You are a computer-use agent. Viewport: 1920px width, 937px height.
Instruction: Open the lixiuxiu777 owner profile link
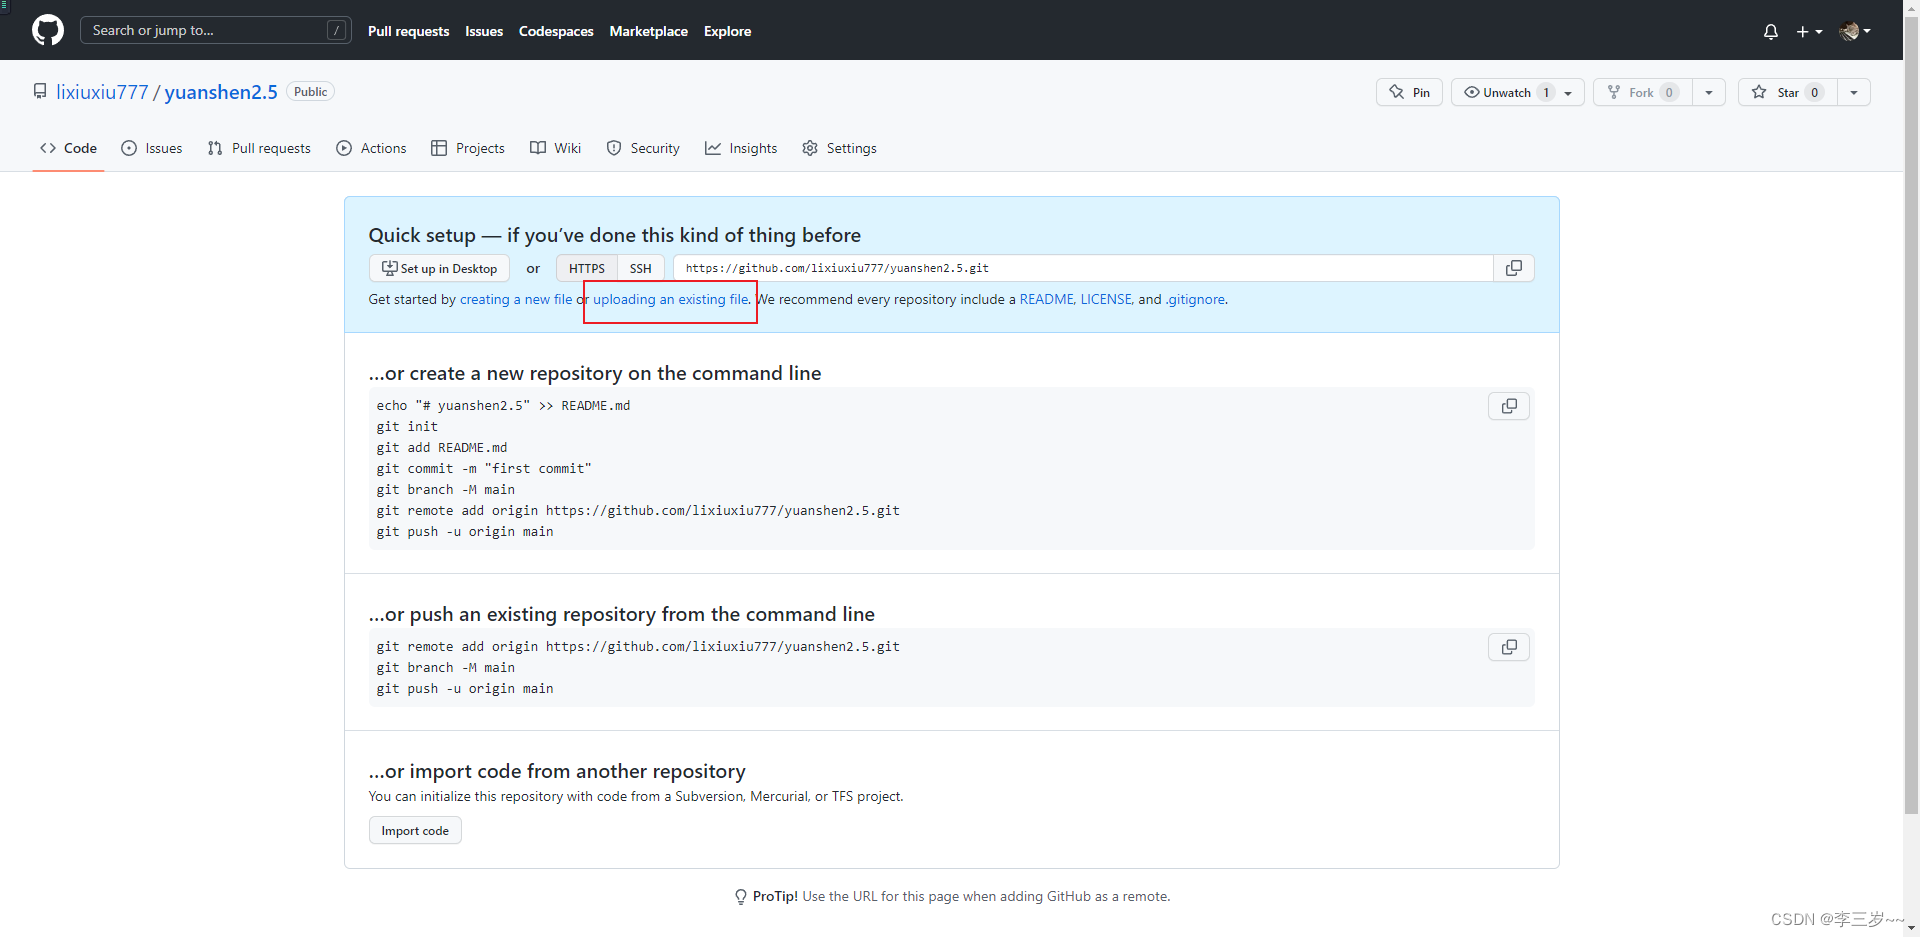coord(102,92)
